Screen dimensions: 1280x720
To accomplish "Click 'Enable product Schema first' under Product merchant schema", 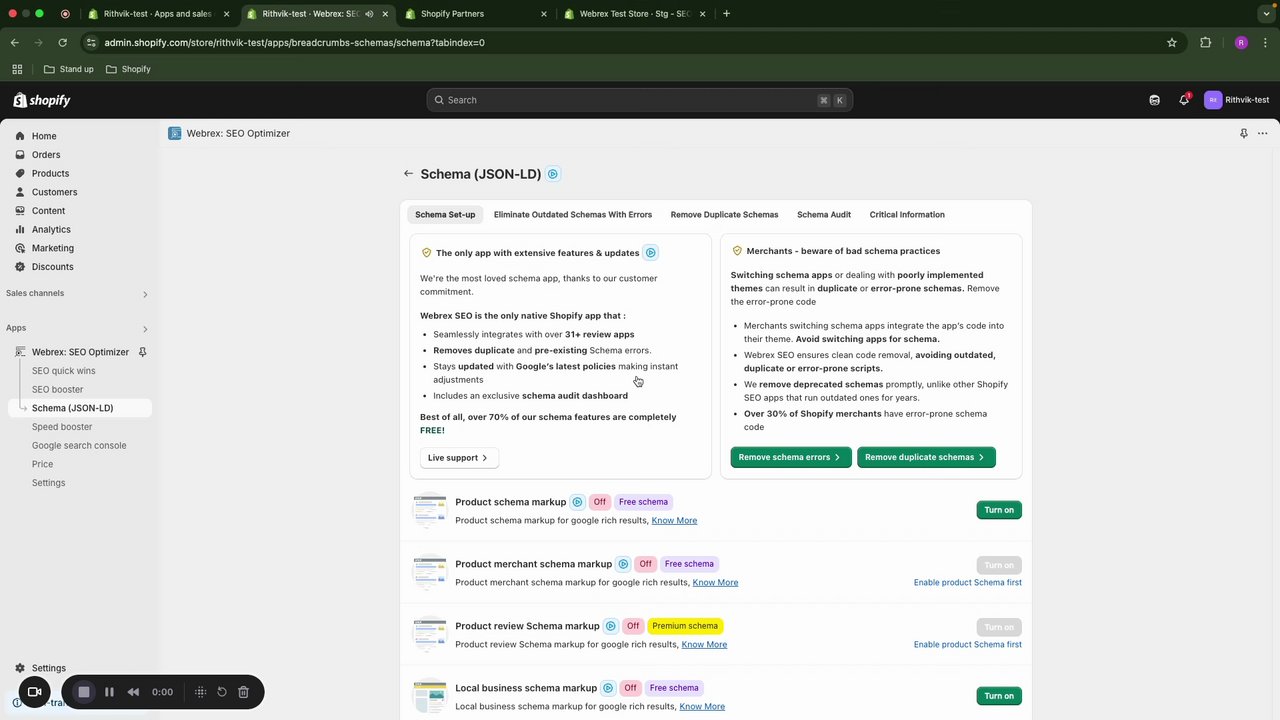I will pos(968,583).
